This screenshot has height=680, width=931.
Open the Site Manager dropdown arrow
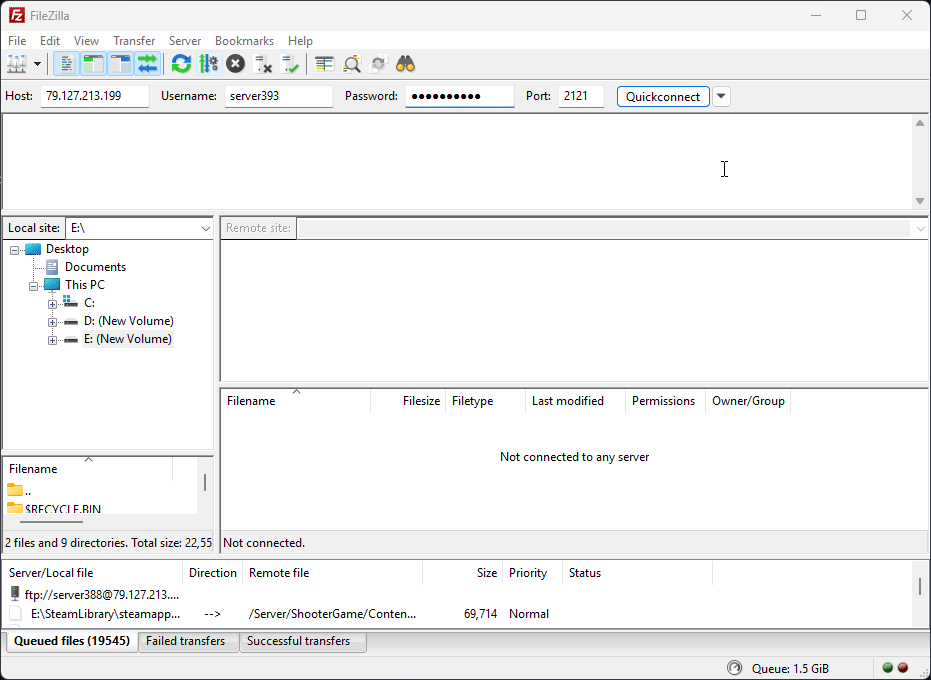coord(37,64)
